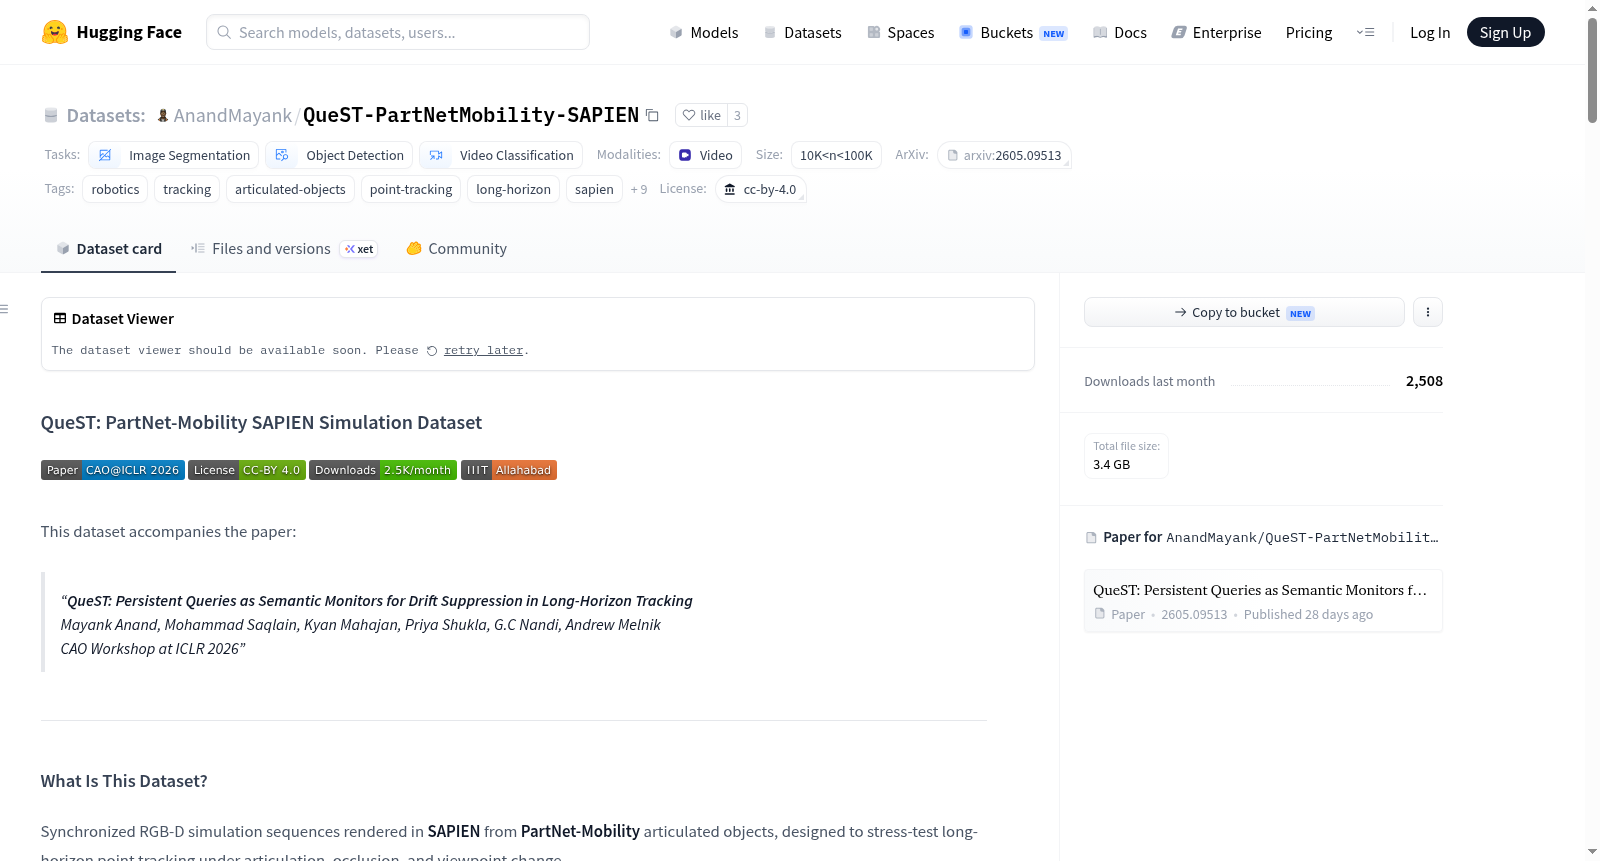Select the robotics tag

[x=116, y=189]
